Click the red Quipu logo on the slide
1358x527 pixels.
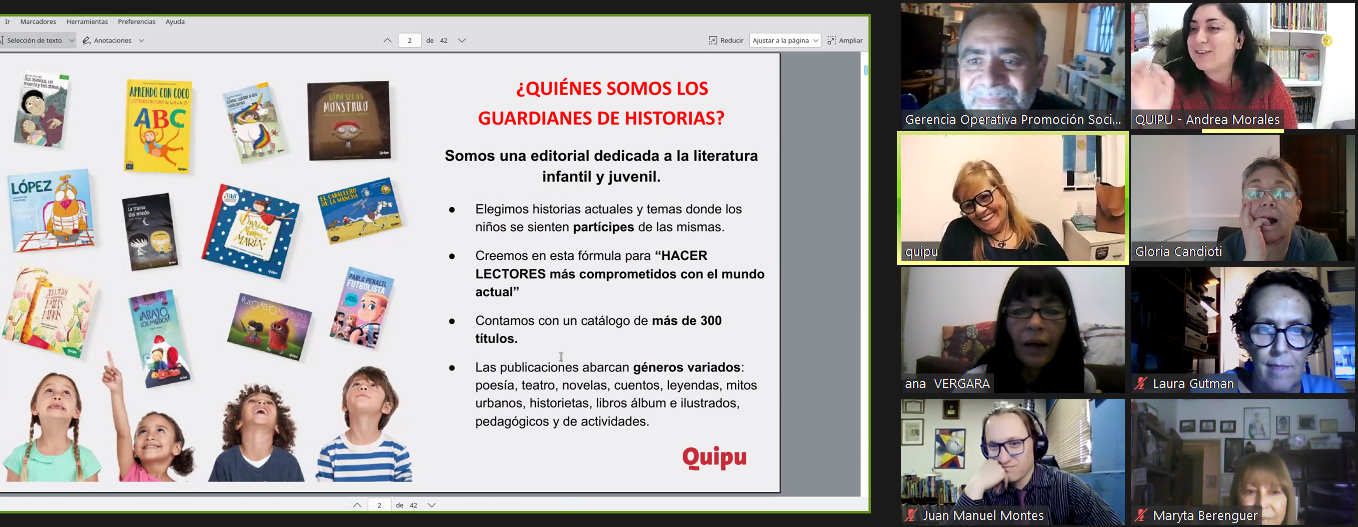point(714,458)
